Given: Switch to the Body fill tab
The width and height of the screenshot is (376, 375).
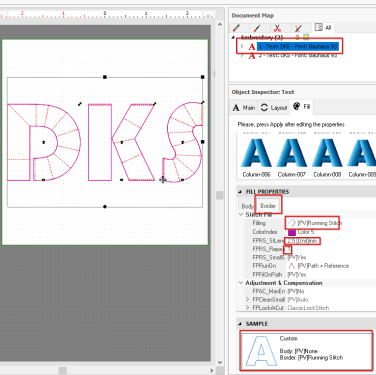Looking at the screenshot, I should [x=247, y=206].
